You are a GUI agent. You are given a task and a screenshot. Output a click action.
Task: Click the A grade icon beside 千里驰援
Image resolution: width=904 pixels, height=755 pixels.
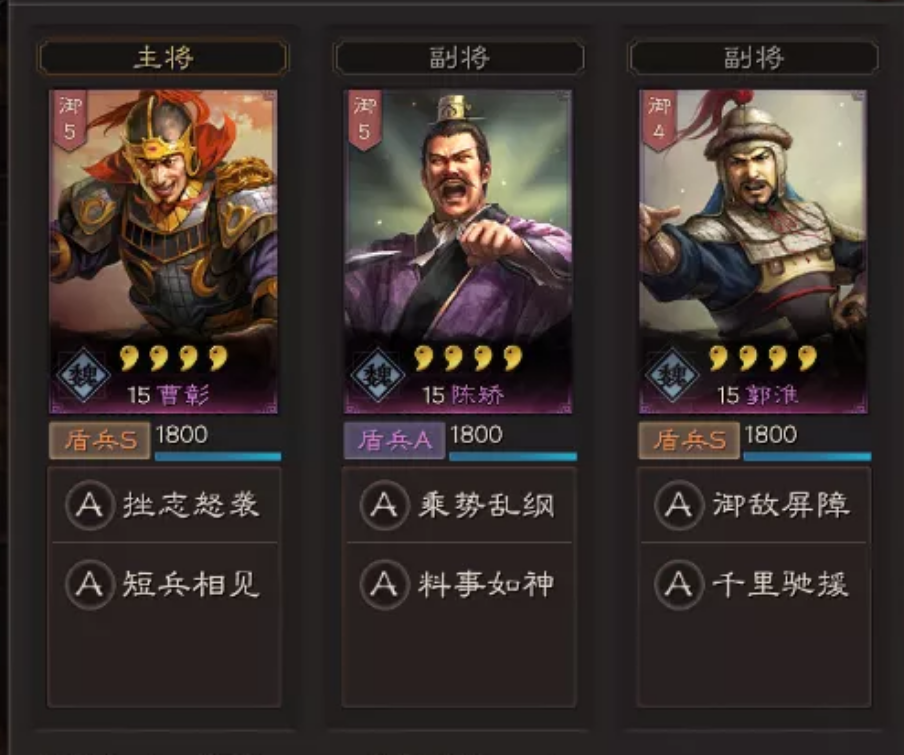pyautogui.click(x=679, y=584)
